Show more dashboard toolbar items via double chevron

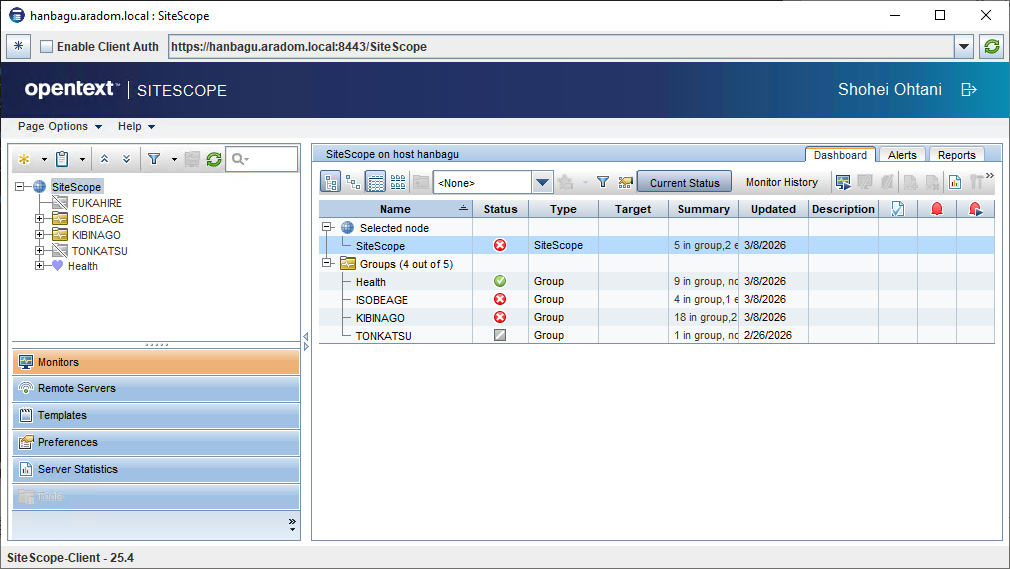tap(989, 175)
